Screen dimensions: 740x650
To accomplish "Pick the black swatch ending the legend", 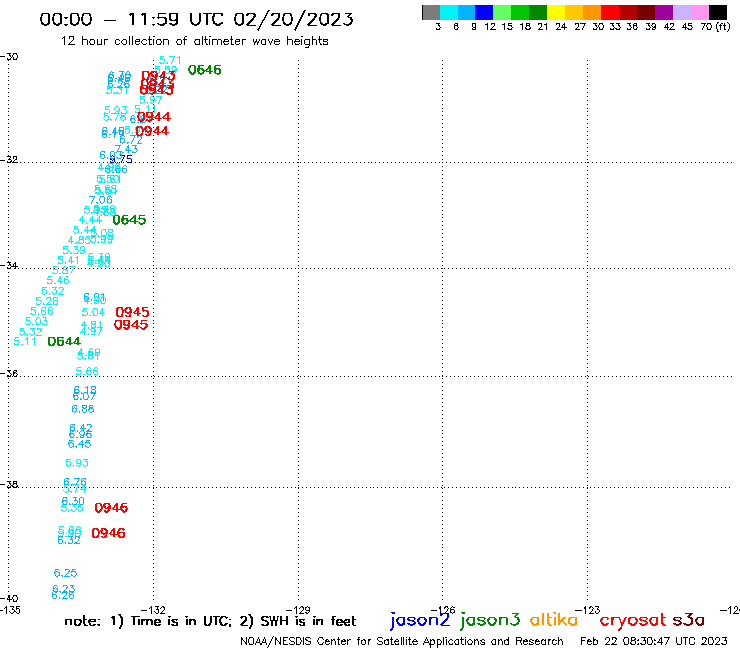I will [x=717, y=12].
